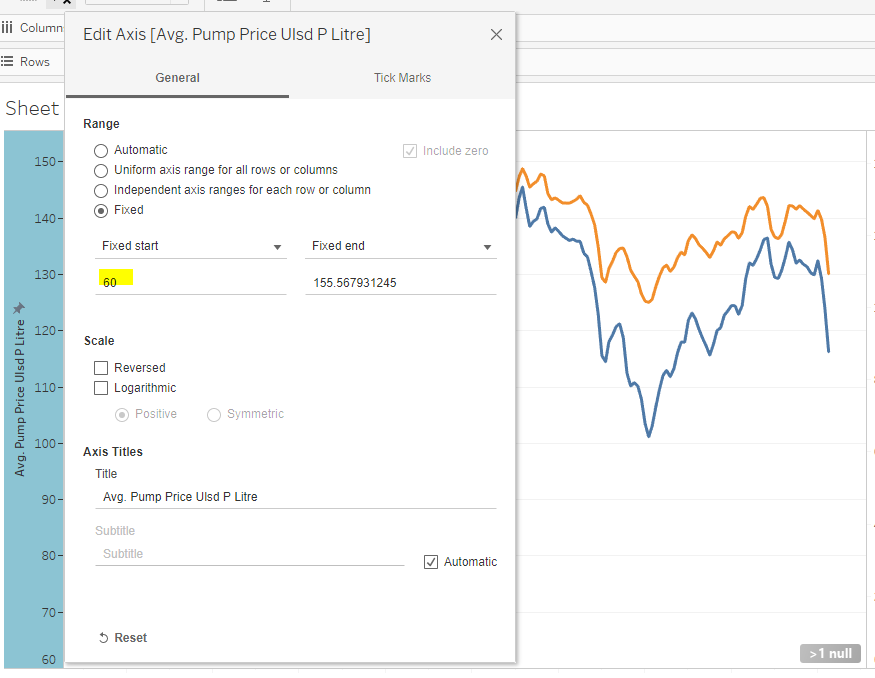
Task: Open the Fixed end dropdown
Action: [x=401, y=246]
